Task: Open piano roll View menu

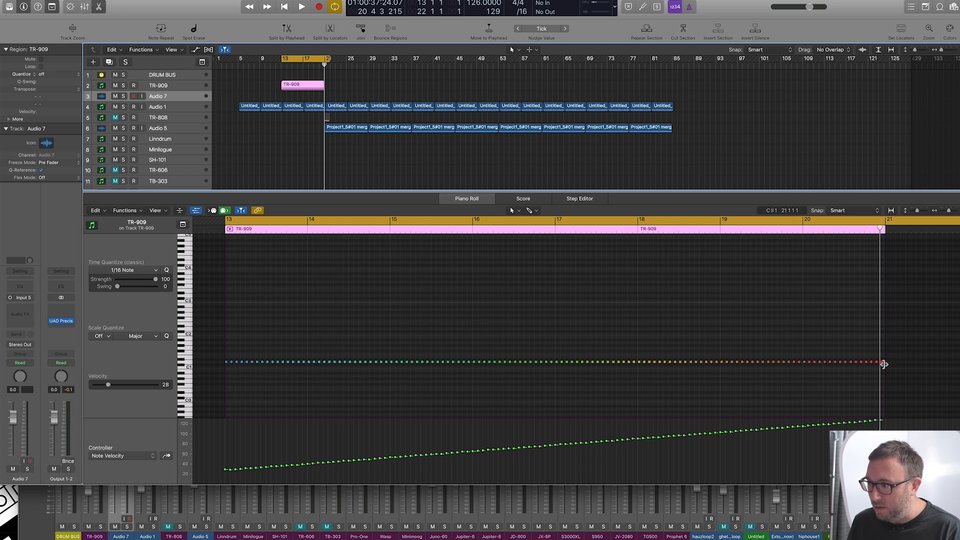Action: point(157,211)
